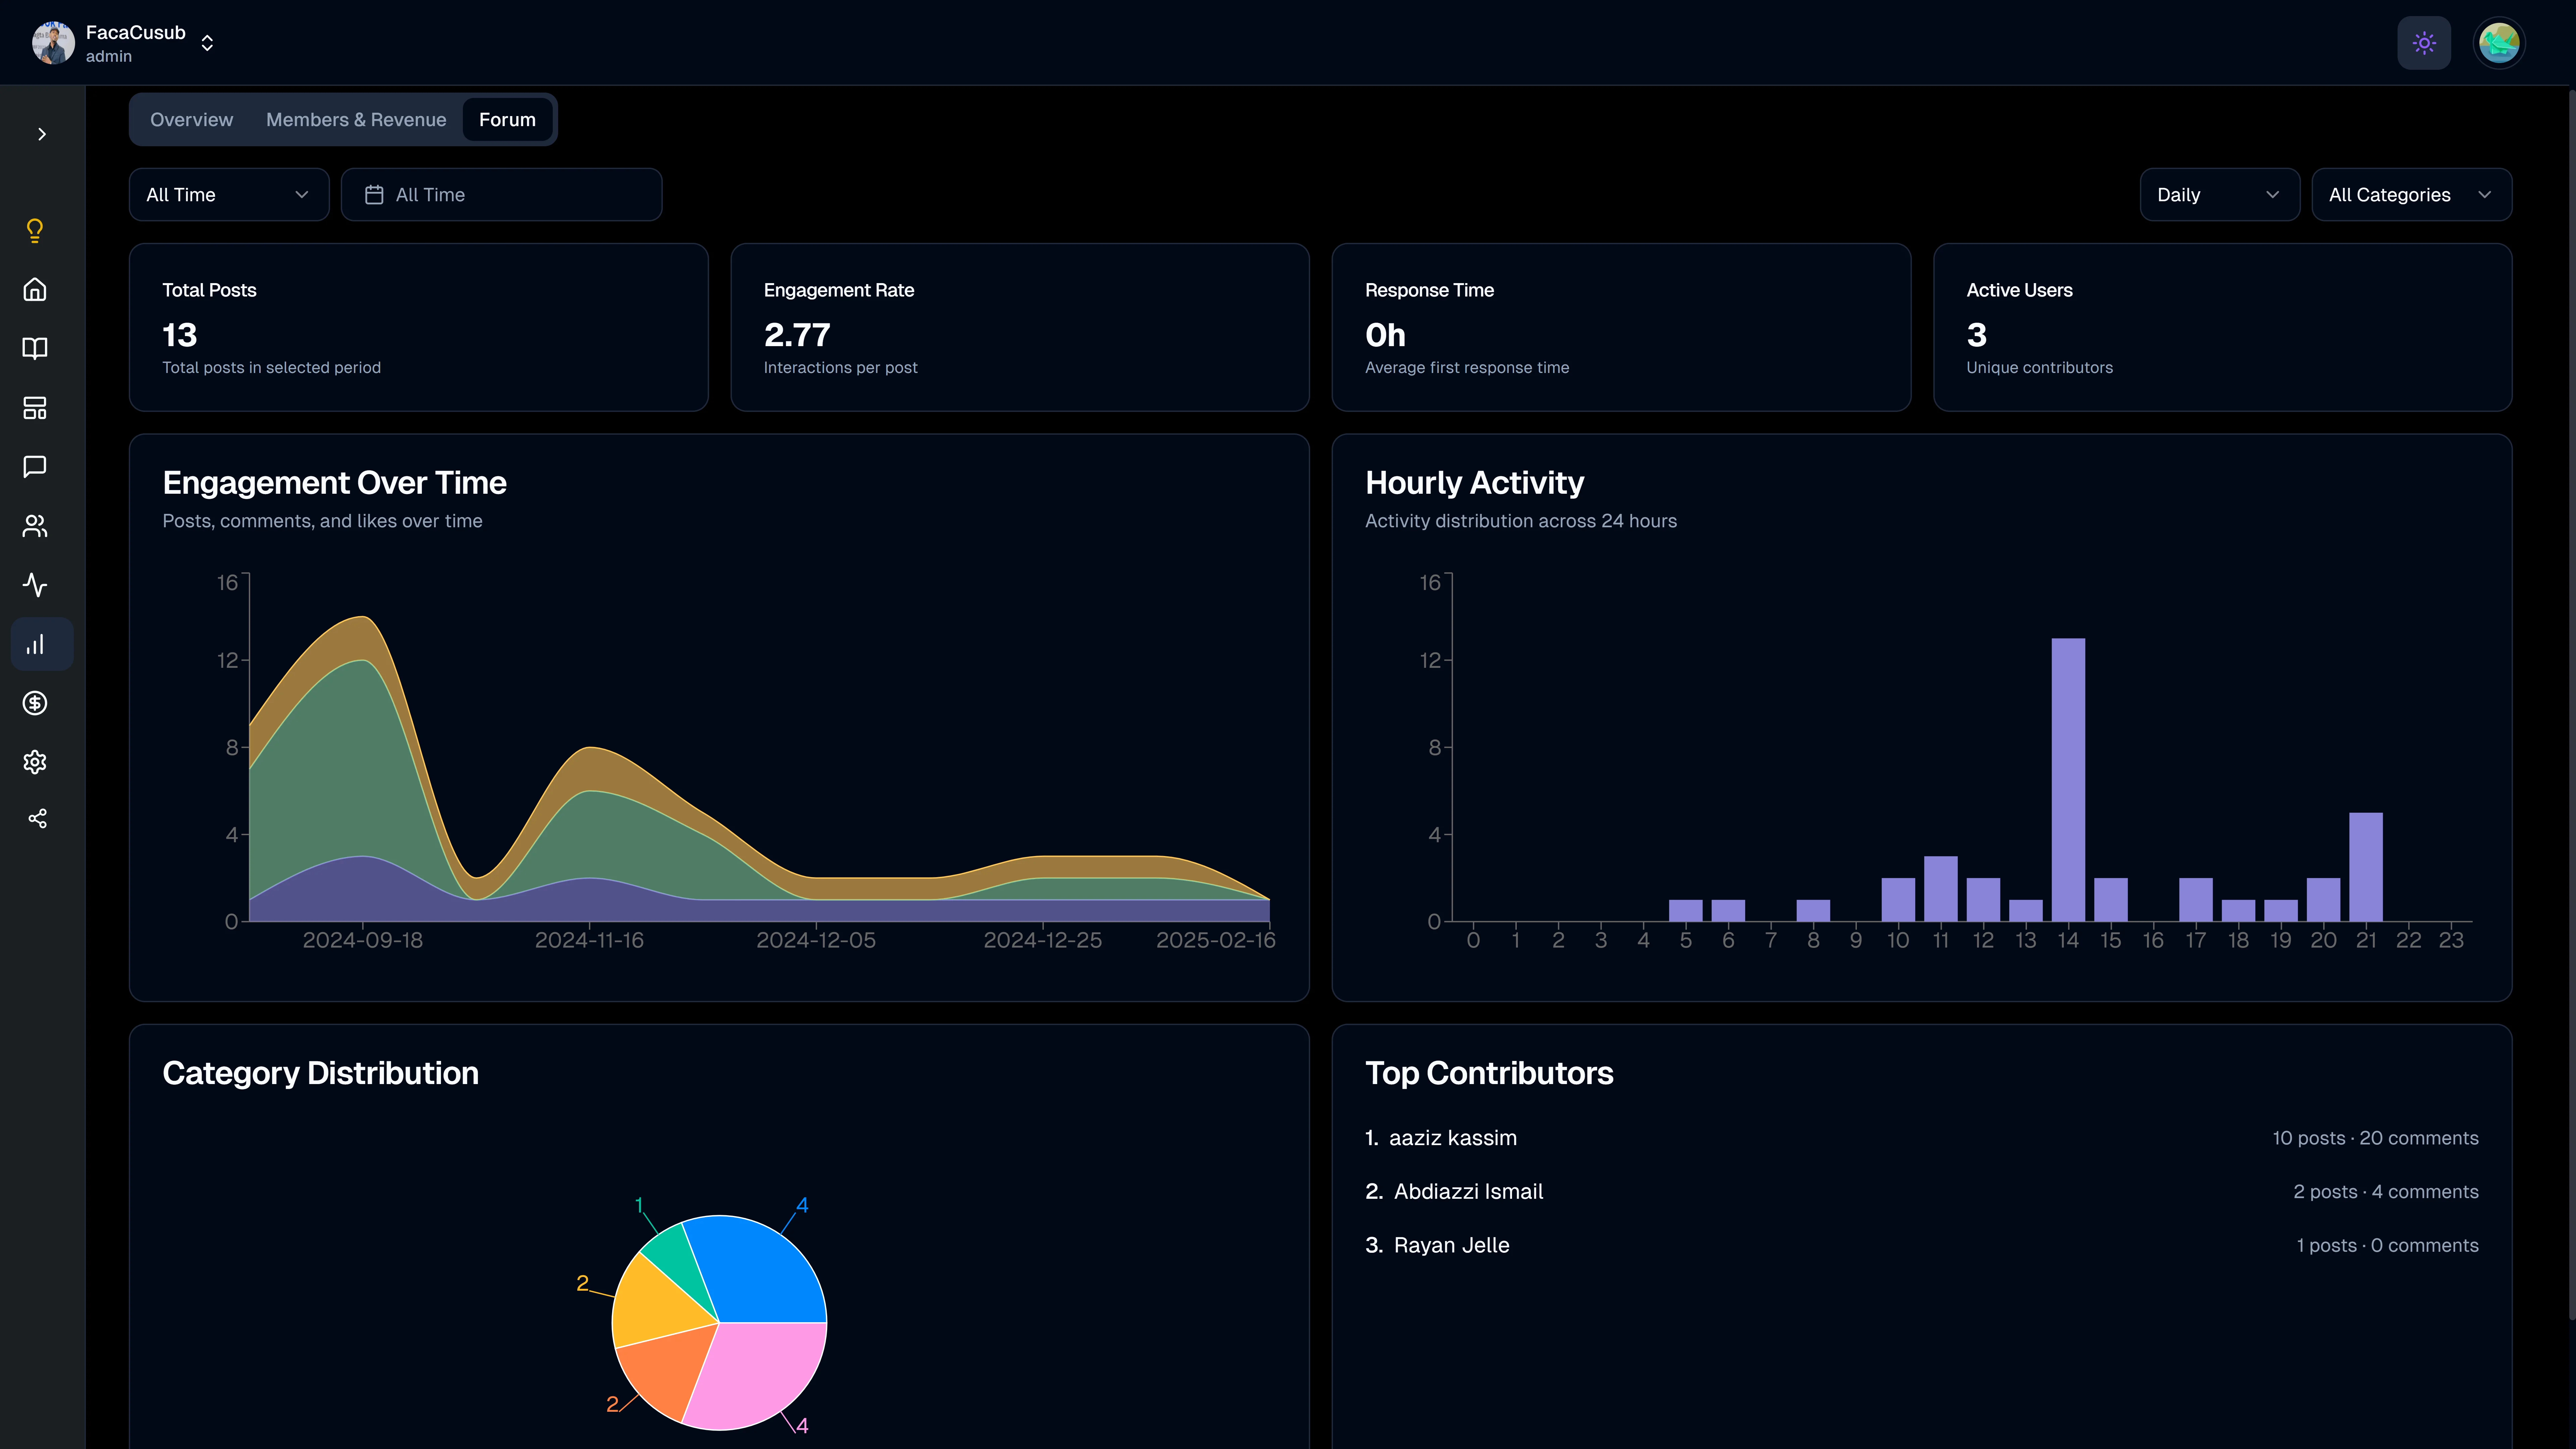Click the 2024-12-05 axis date label

[x=816, y=941]
